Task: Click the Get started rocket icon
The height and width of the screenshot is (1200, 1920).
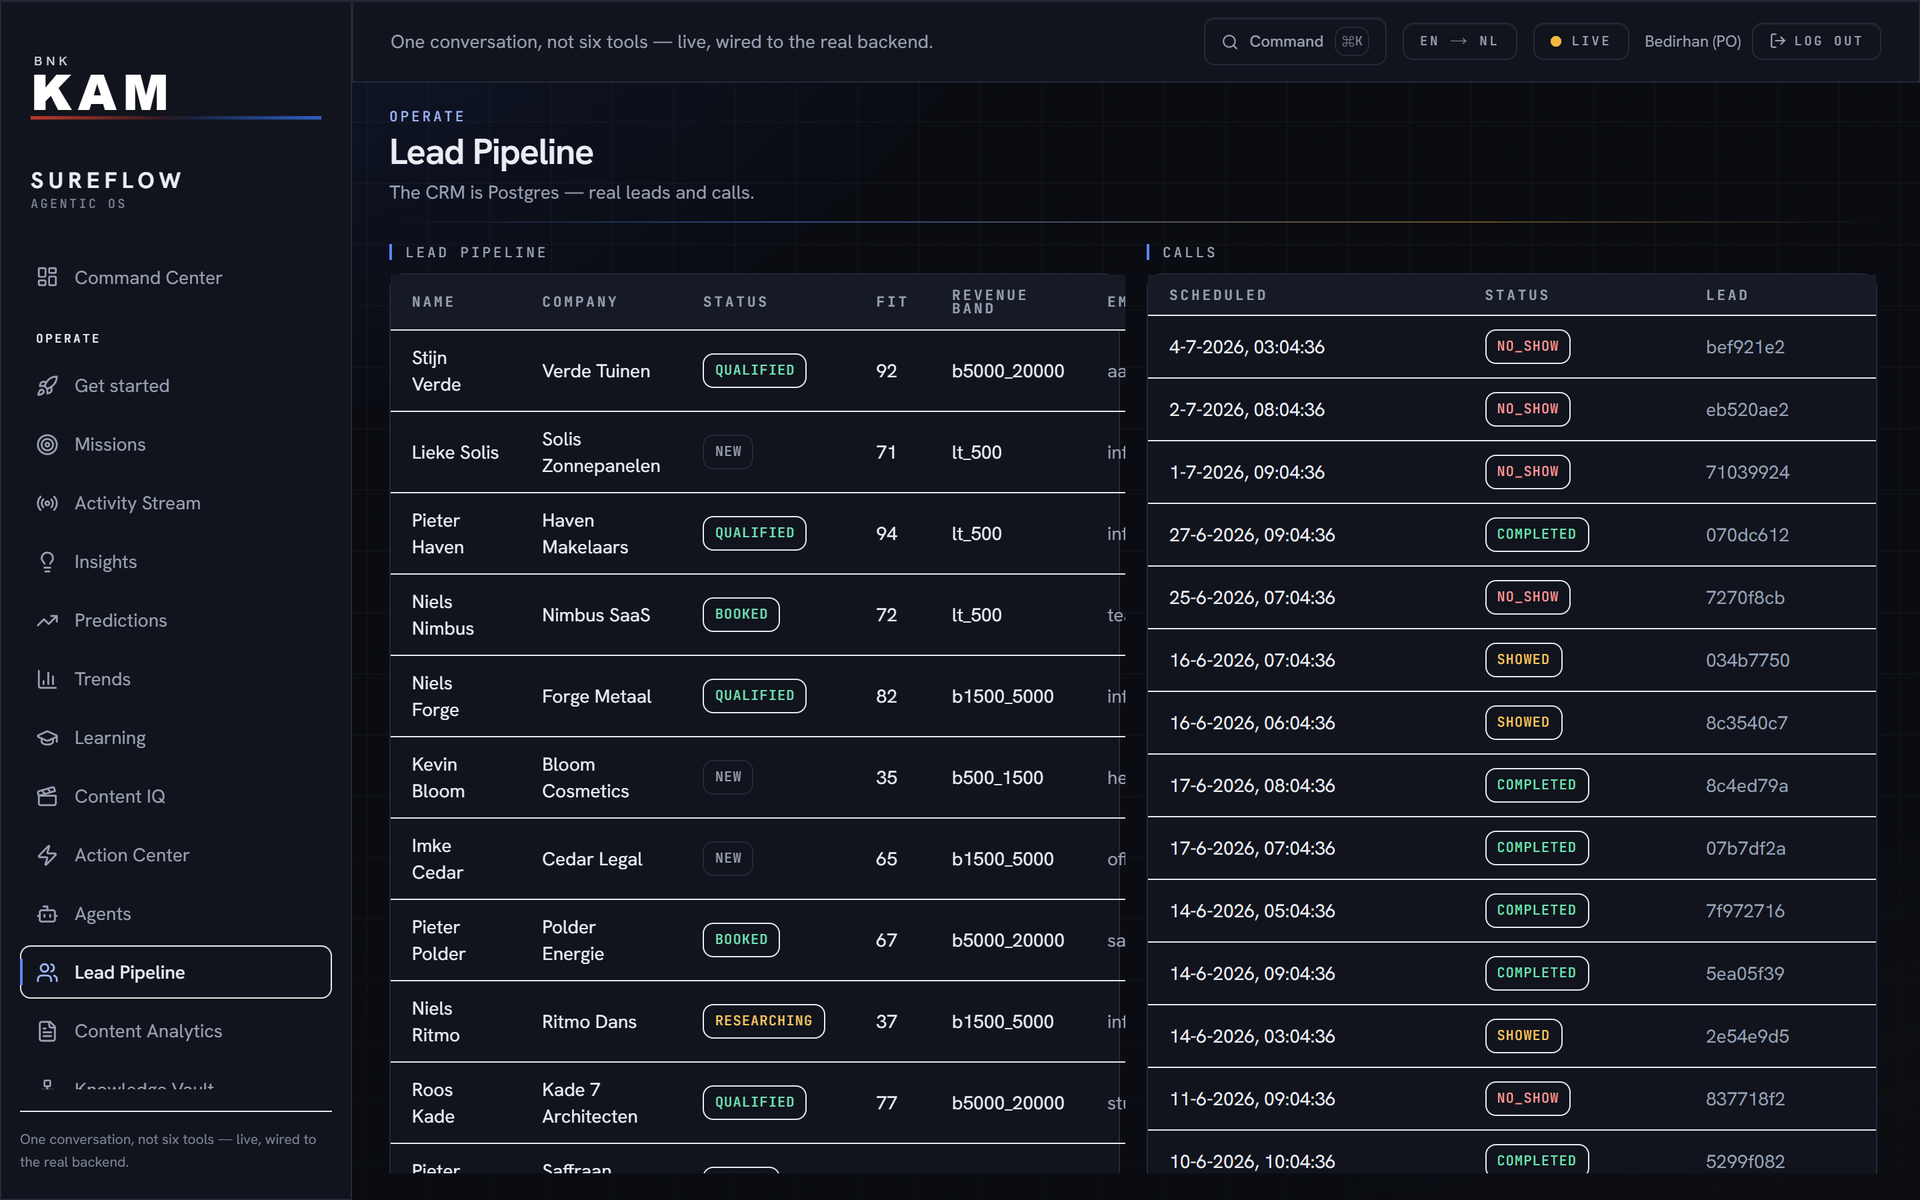Action: point(47,386)
